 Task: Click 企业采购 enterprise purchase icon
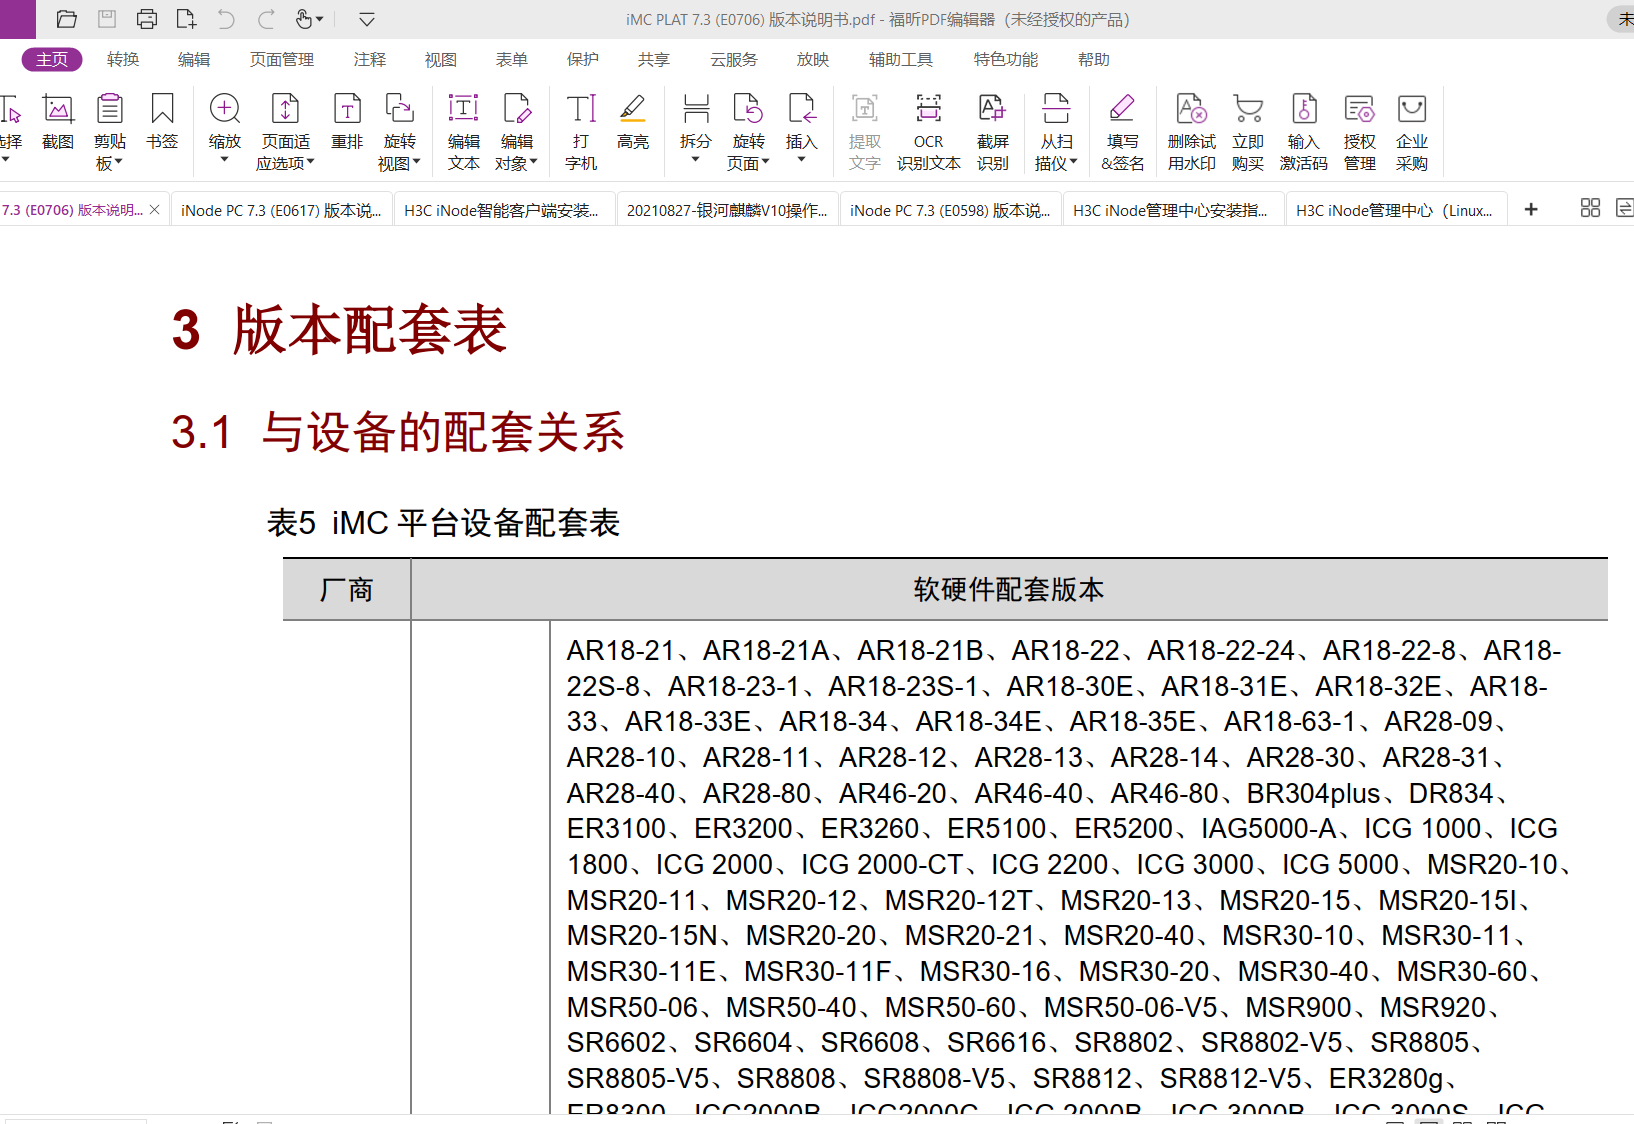1412,132
